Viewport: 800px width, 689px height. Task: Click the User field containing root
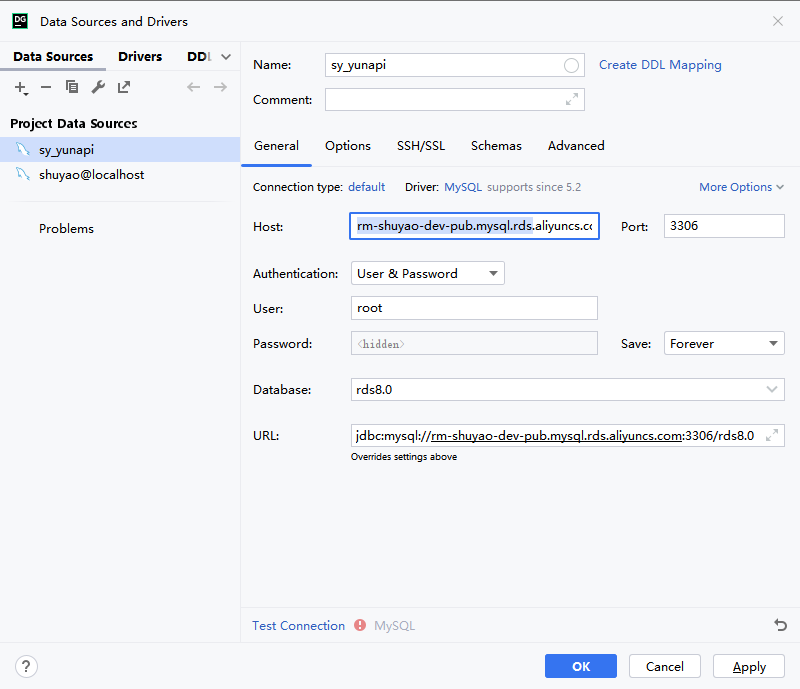[474, 308]
